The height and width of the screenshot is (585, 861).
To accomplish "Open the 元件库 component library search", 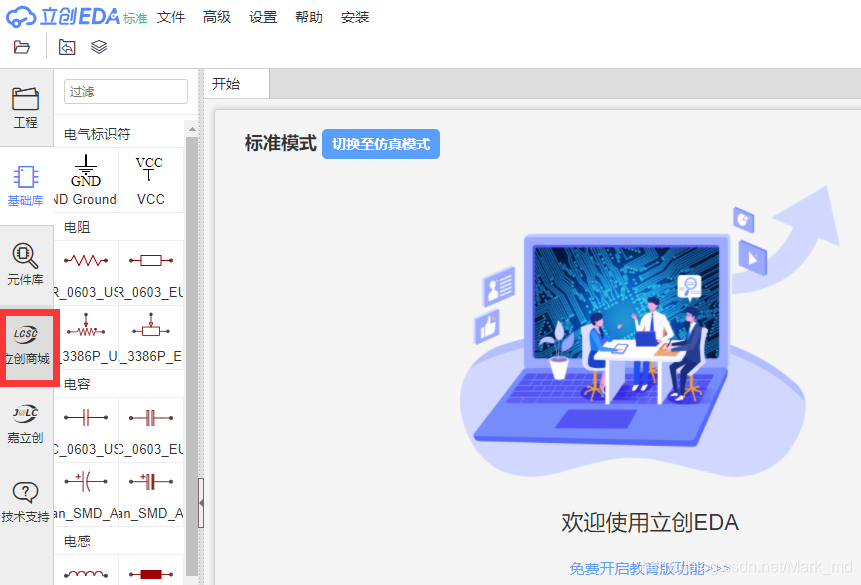I will tap(26, 265).
